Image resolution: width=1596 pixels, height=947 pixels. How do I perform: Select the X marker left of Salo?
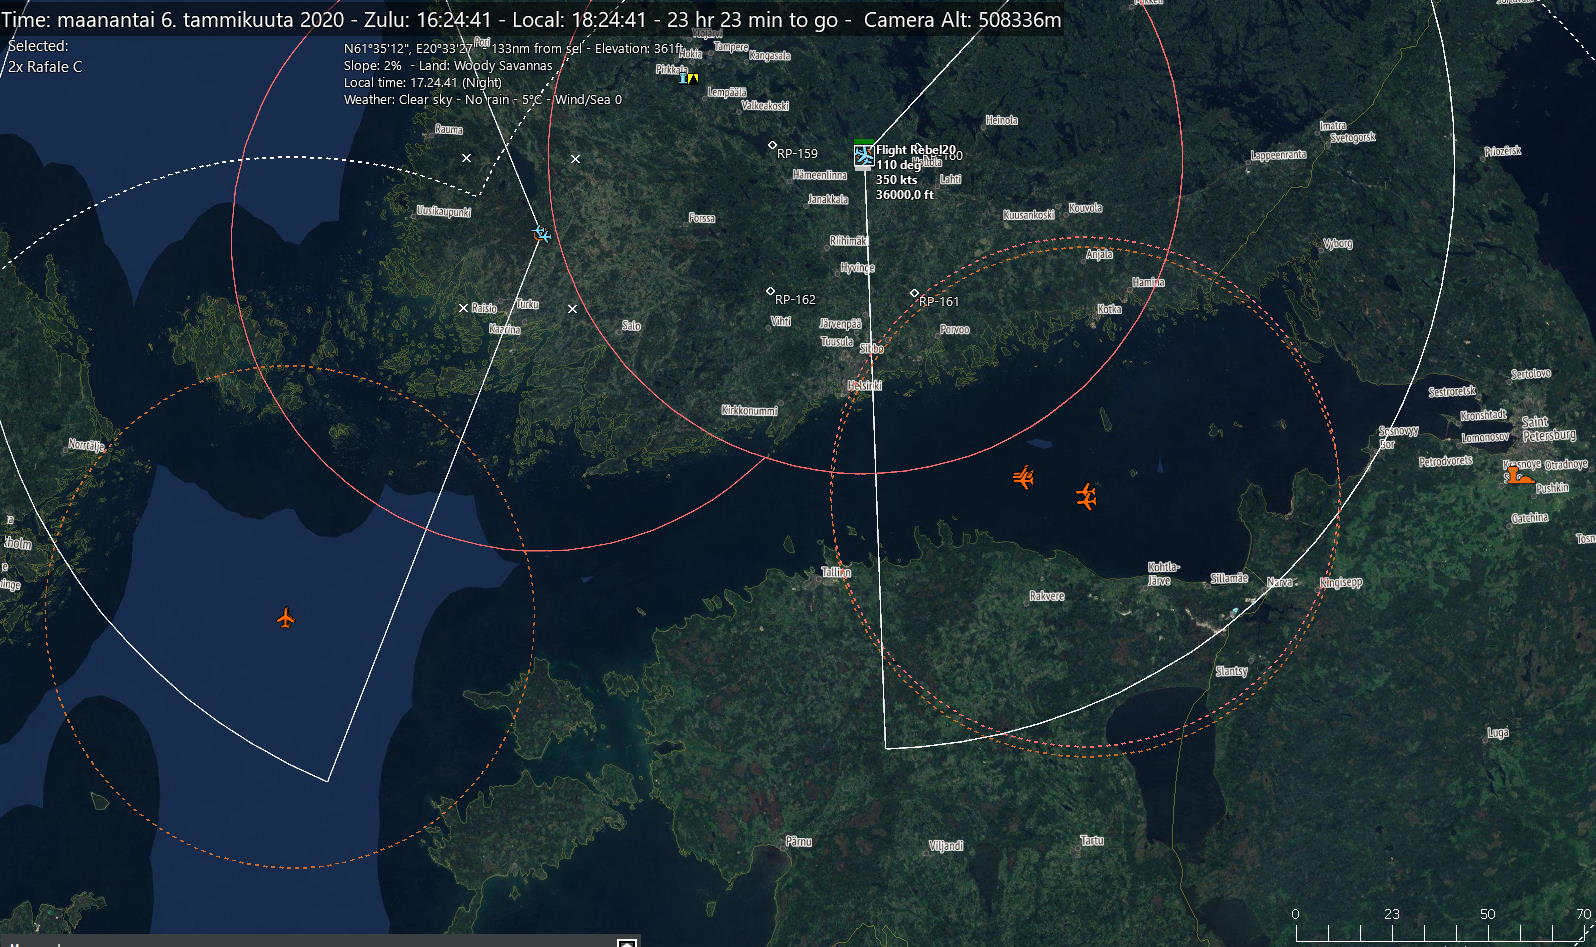pyautogui.click(x=572, y=309)
